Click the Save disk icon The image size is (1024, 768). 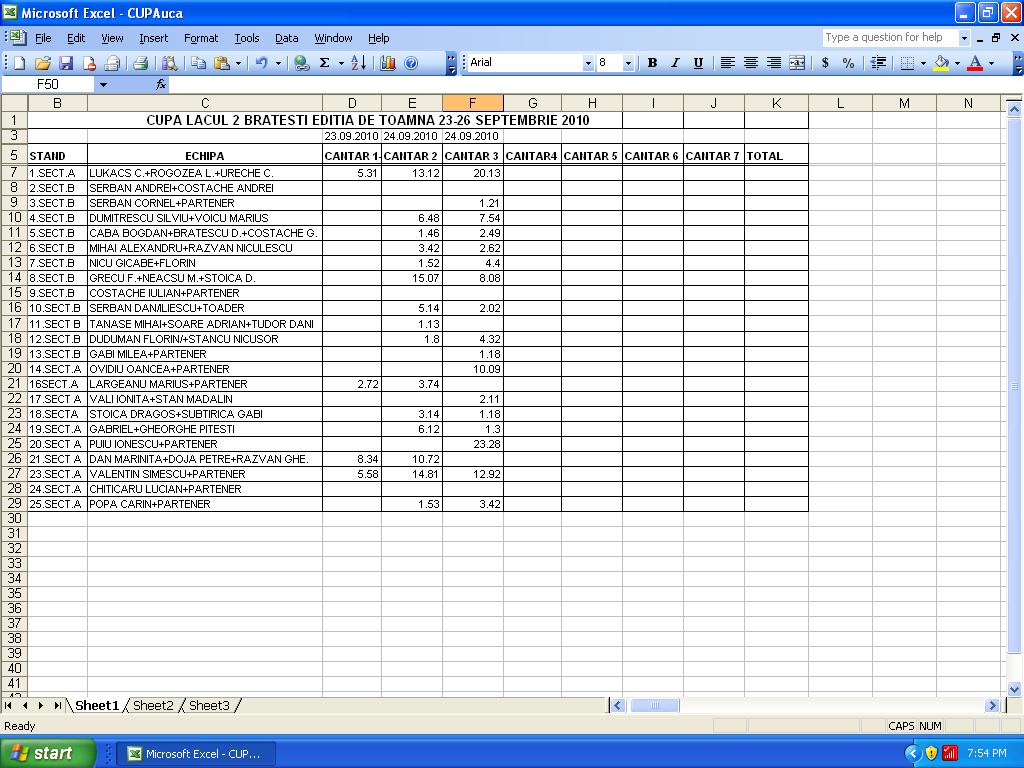point(64,63)
